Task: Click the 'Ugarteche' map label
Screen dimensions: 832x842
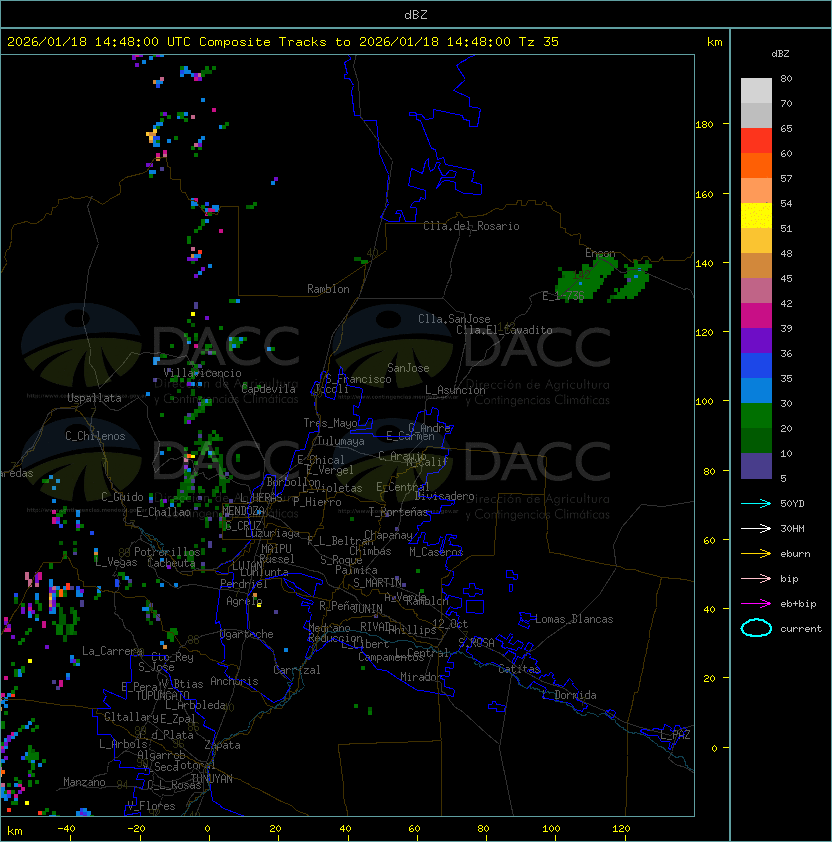Action: [247, 634]
